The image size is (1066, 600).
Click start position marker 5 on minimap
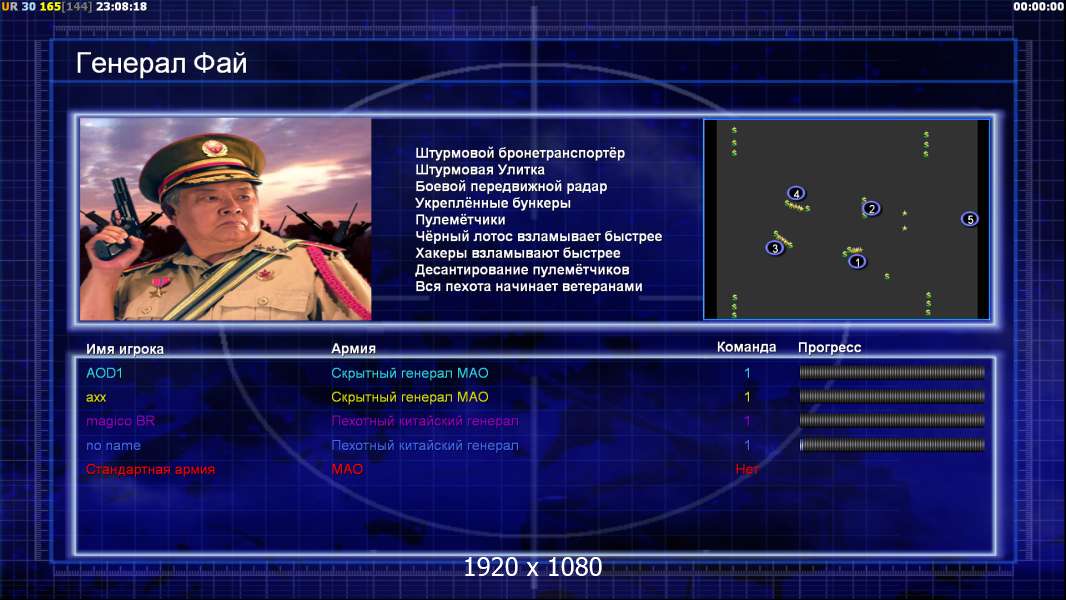pos(969,219)
